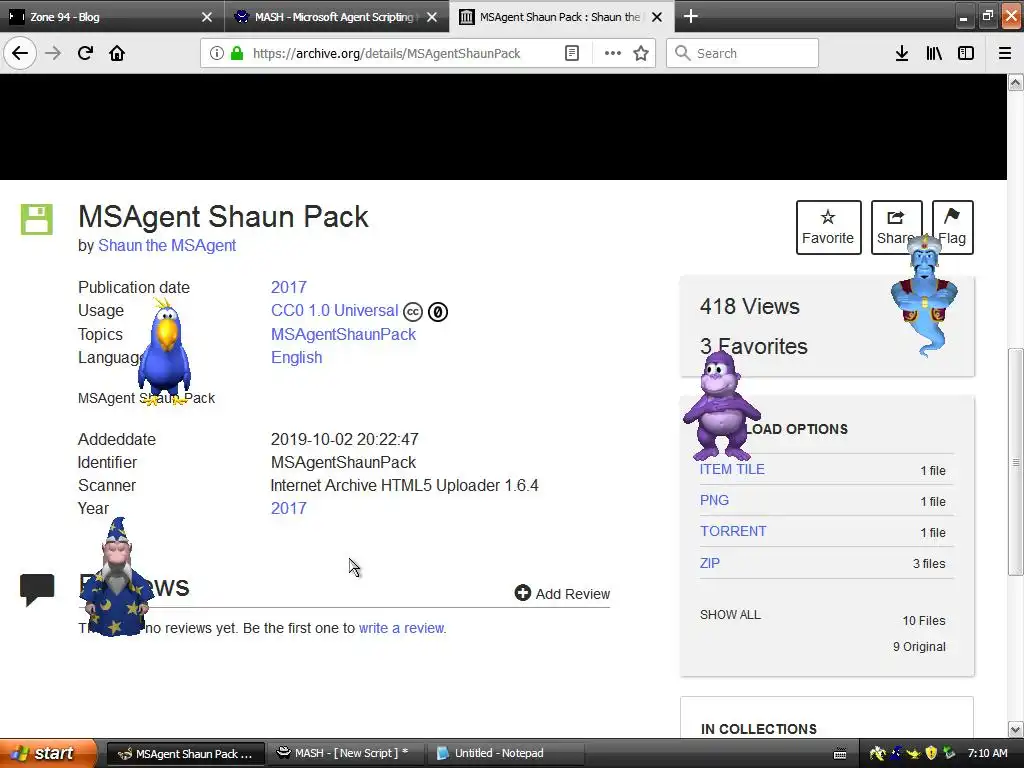
Task: Click the 7:10 AM system clock
Action: pos(987,753)
